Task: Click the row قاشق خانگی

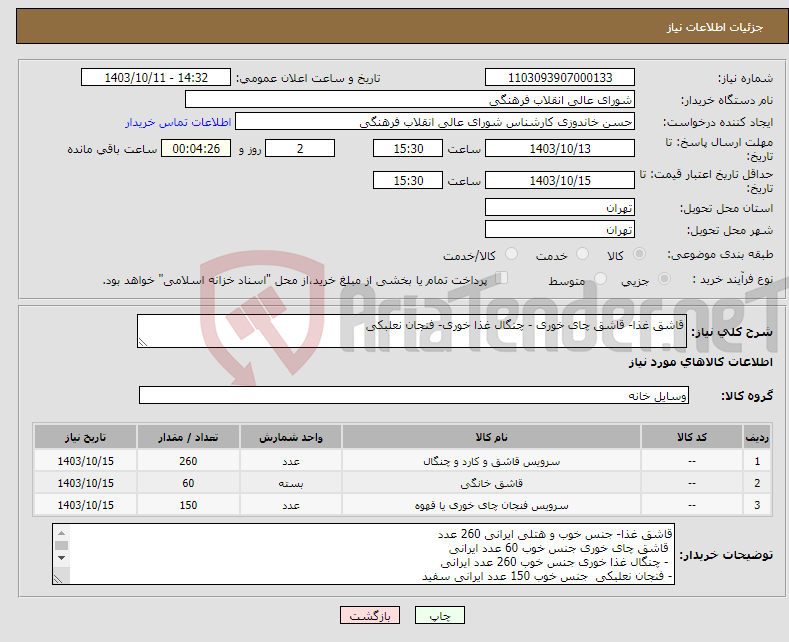Action: pos(402,483)
